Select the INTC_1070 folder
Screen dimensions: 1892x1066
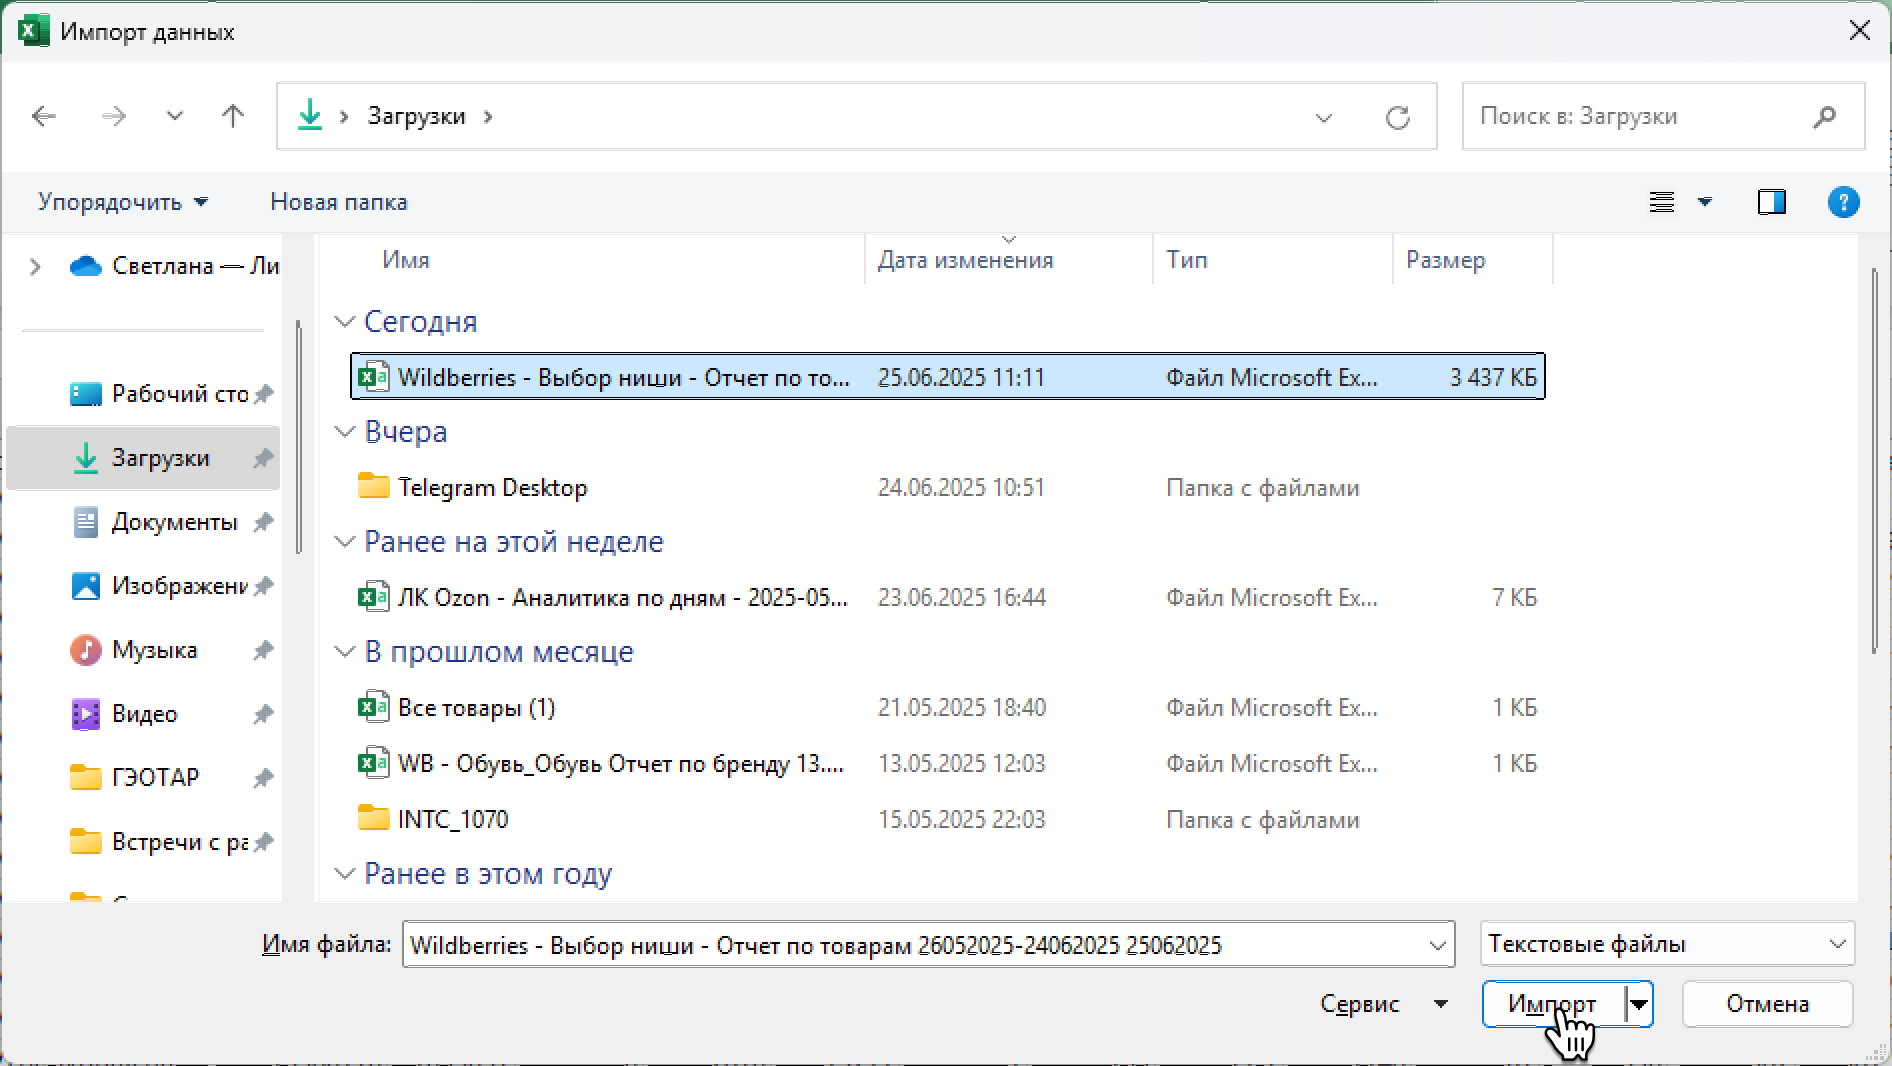pos(948,820)
